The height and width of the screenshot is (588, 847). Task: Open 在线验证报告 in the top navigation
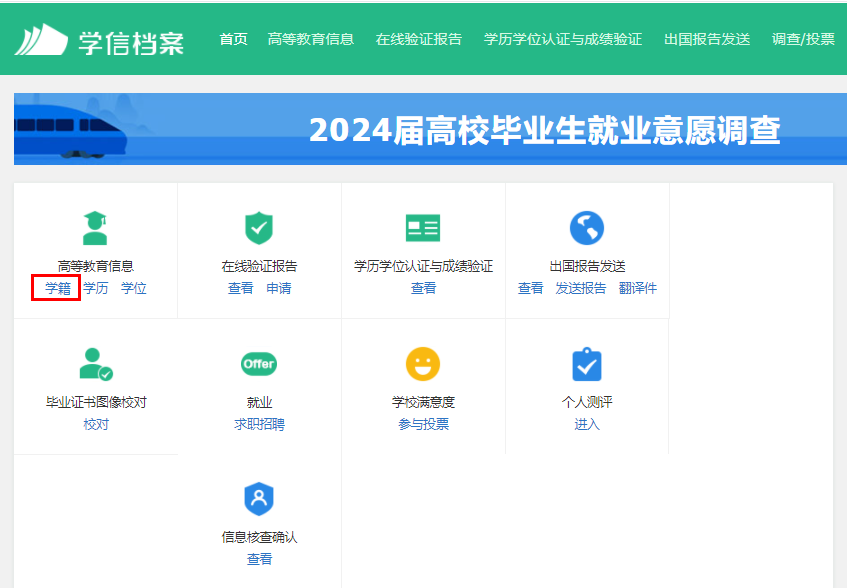419,39
